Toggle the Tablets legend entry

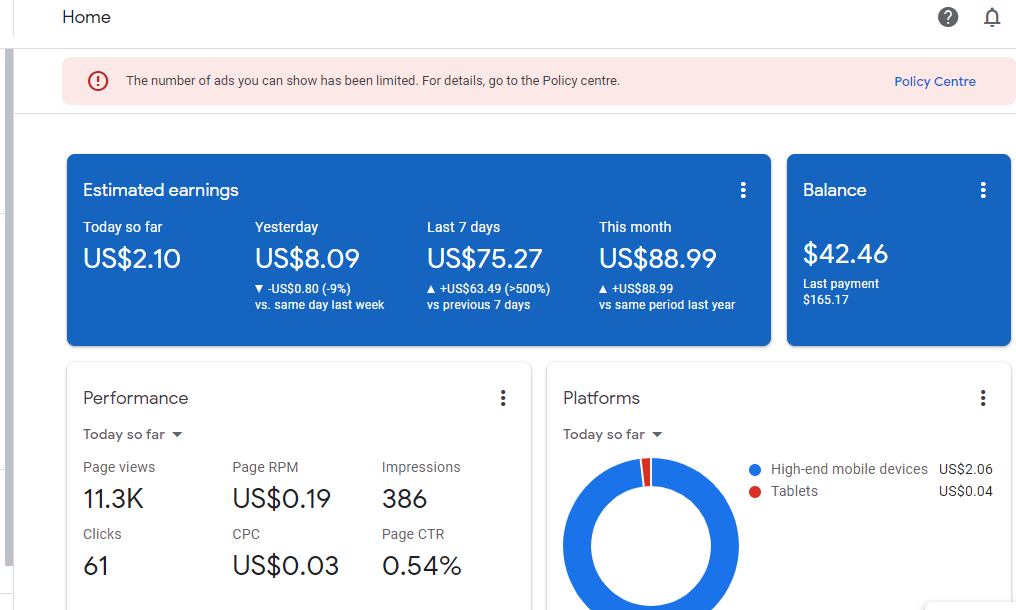794,491
